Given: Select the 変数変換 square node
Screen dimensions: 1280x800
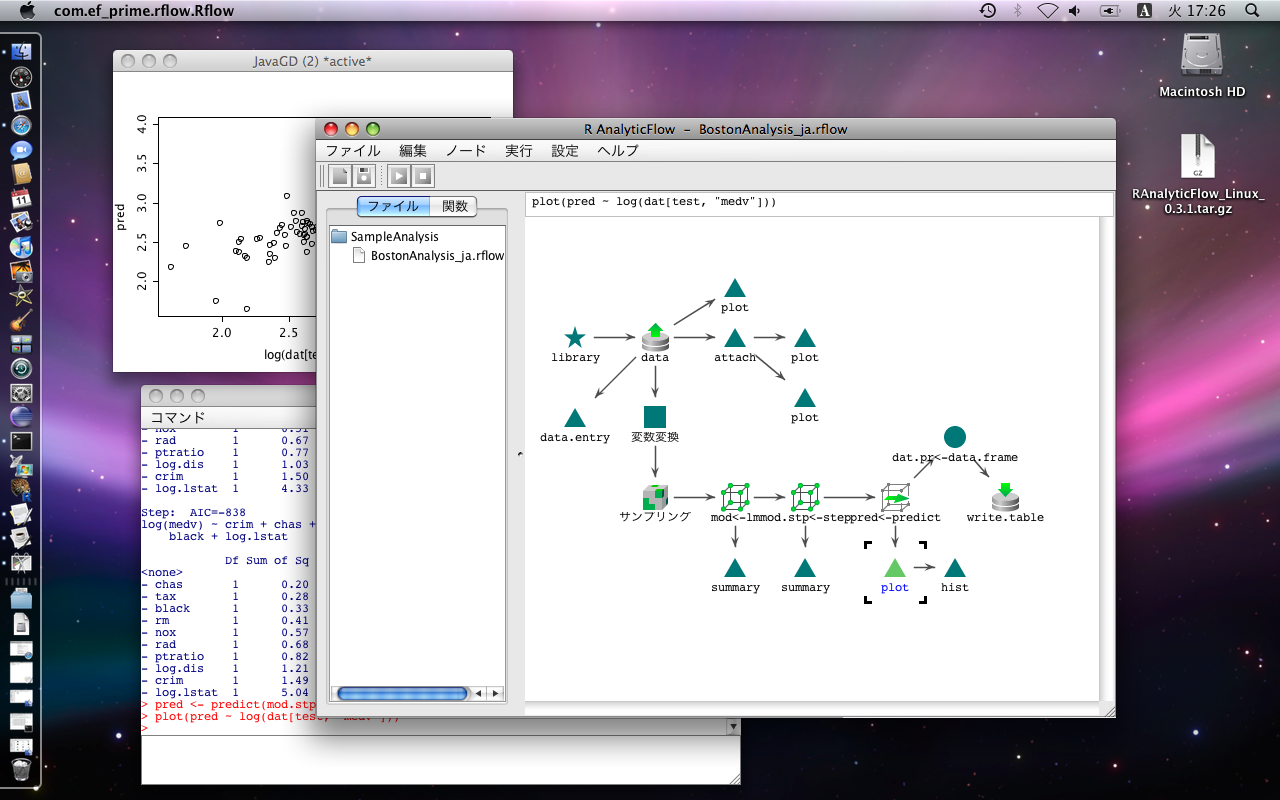Looking at the screenshot, I should pos(655,417).
